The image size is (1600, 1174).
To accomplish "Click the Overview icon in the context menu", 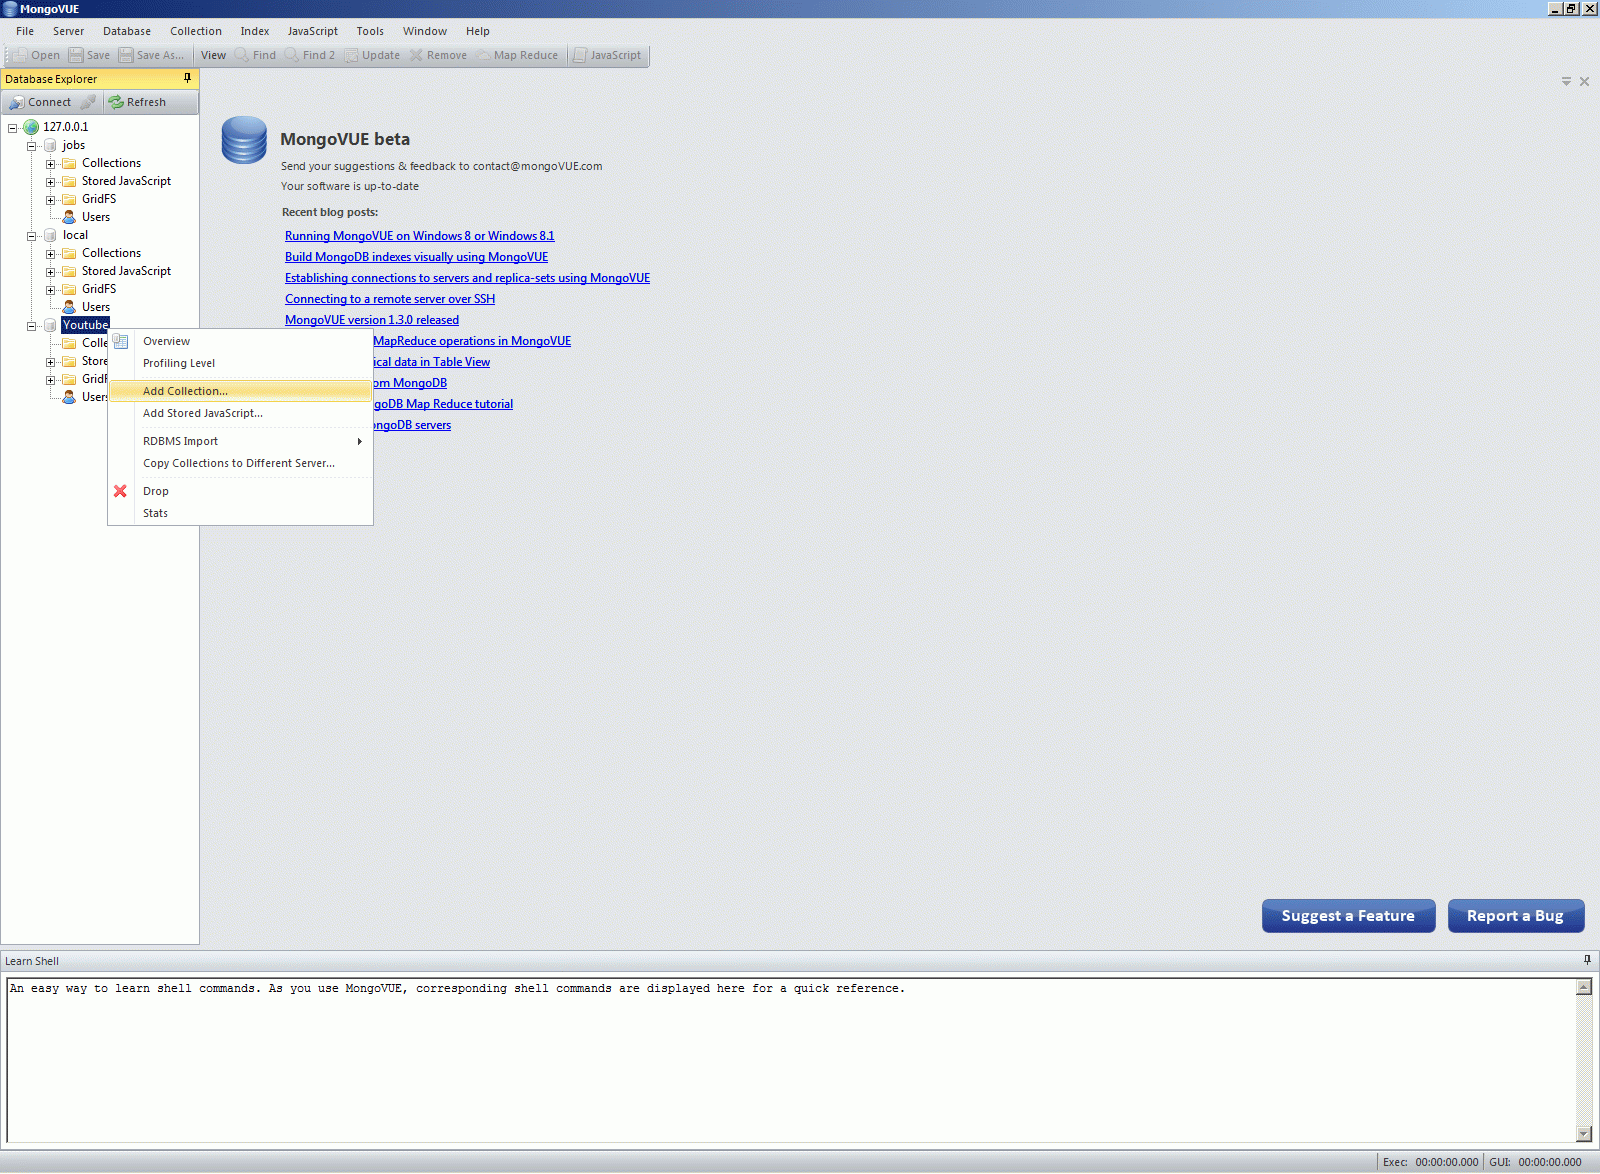I will tap(120, 341).
